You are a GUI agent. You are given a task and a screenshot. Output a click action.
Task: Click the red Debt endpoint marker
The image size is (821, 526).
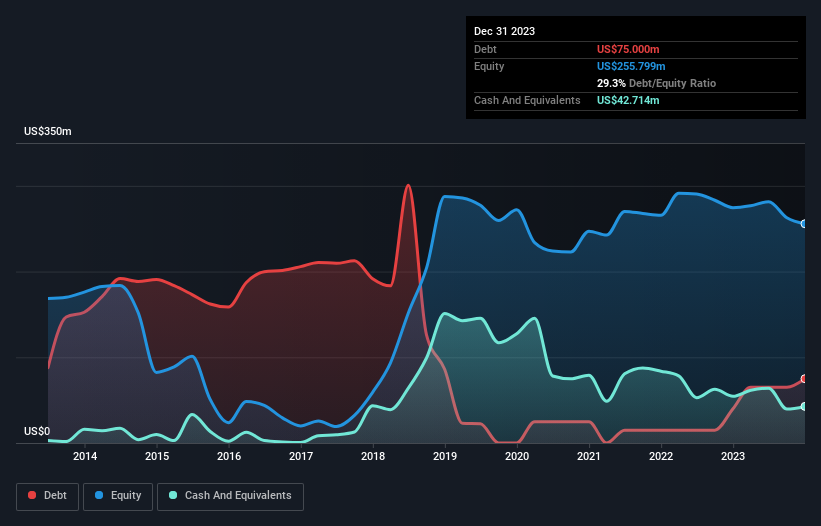pyautogui.click(x=804, y=379)
